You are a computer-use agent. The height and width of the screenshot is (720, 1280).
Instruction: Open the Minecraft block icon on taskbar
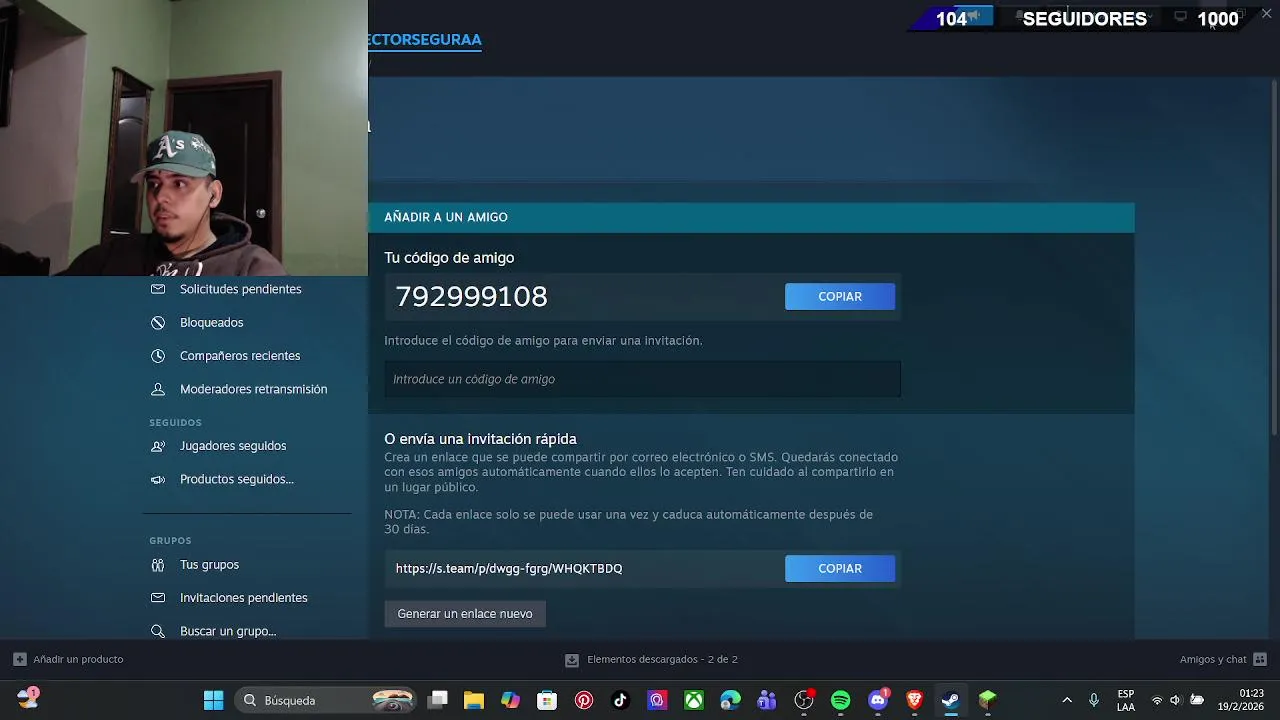click(x=988, y=701)
